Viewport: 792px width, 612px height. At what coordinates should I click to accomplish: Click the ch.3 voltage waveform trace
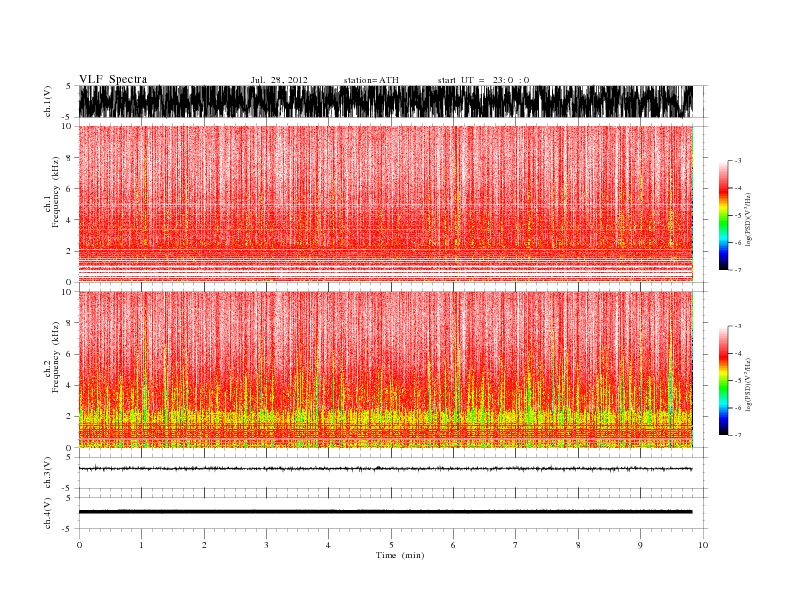click(386, 469)
